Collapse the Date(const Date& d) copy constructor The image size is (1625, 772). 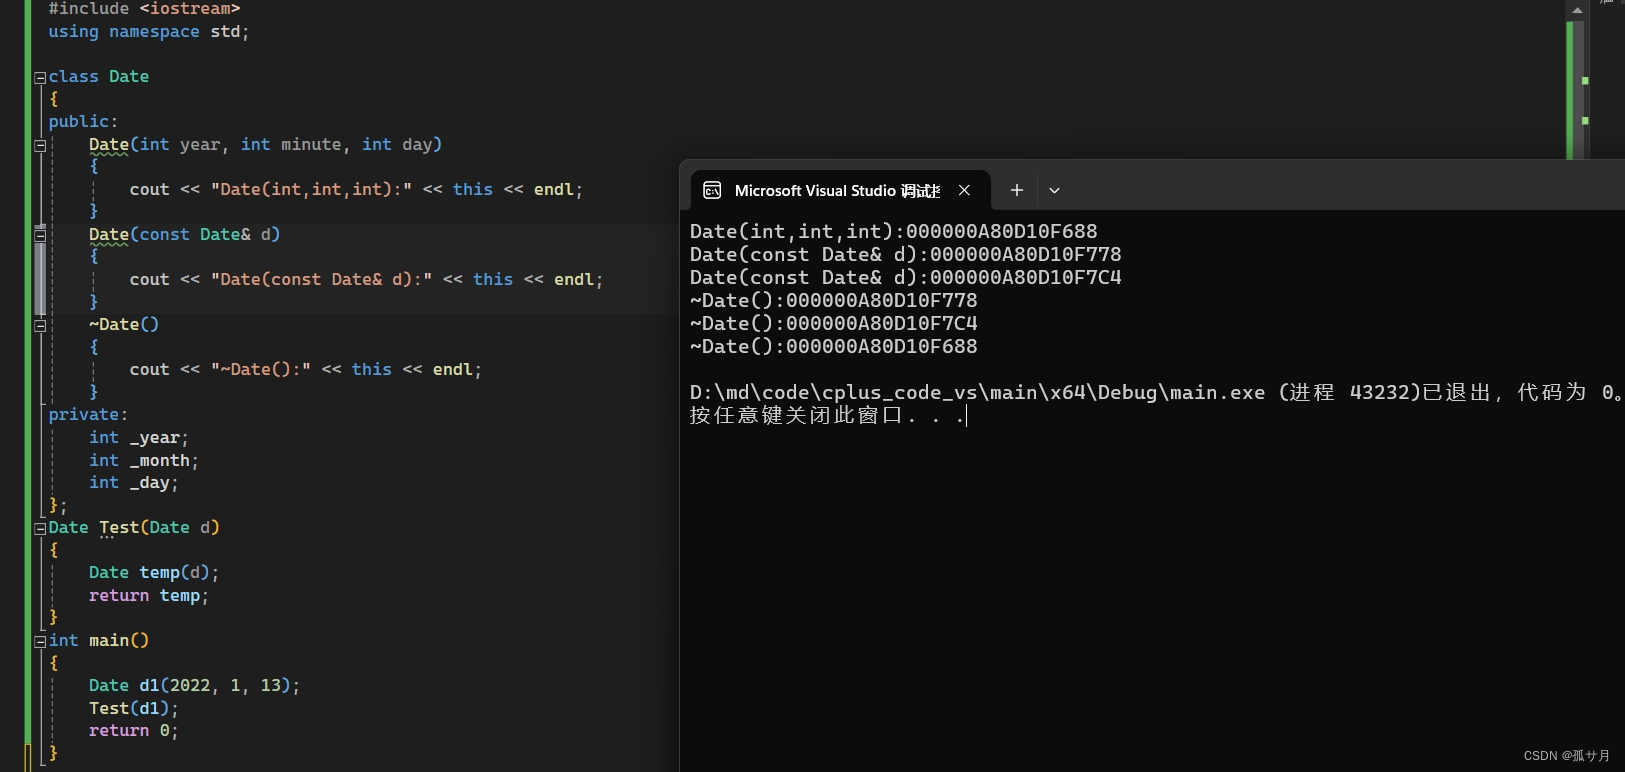click(x=40, y=235)
